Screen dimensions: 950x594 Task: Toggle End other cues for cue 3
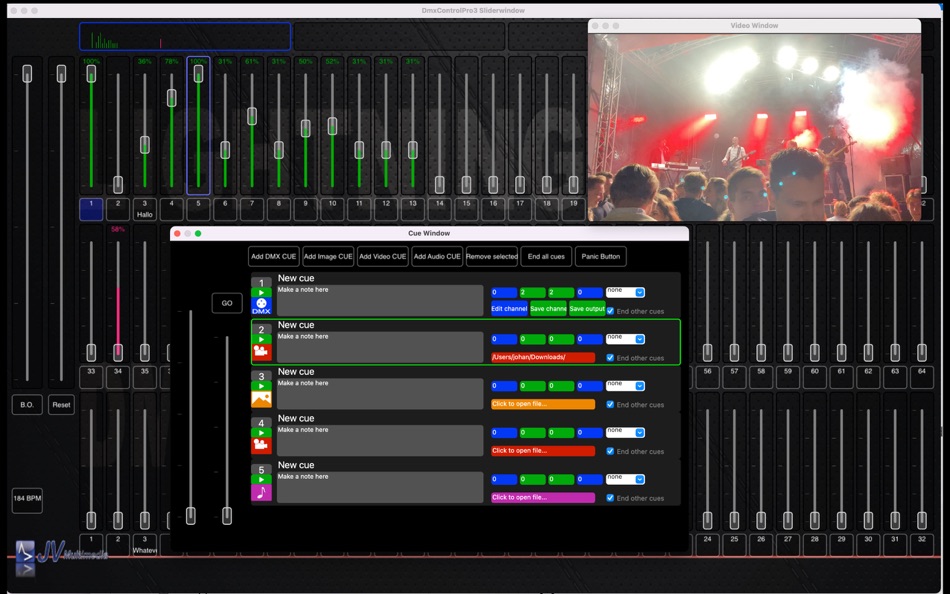click(610, 404)
